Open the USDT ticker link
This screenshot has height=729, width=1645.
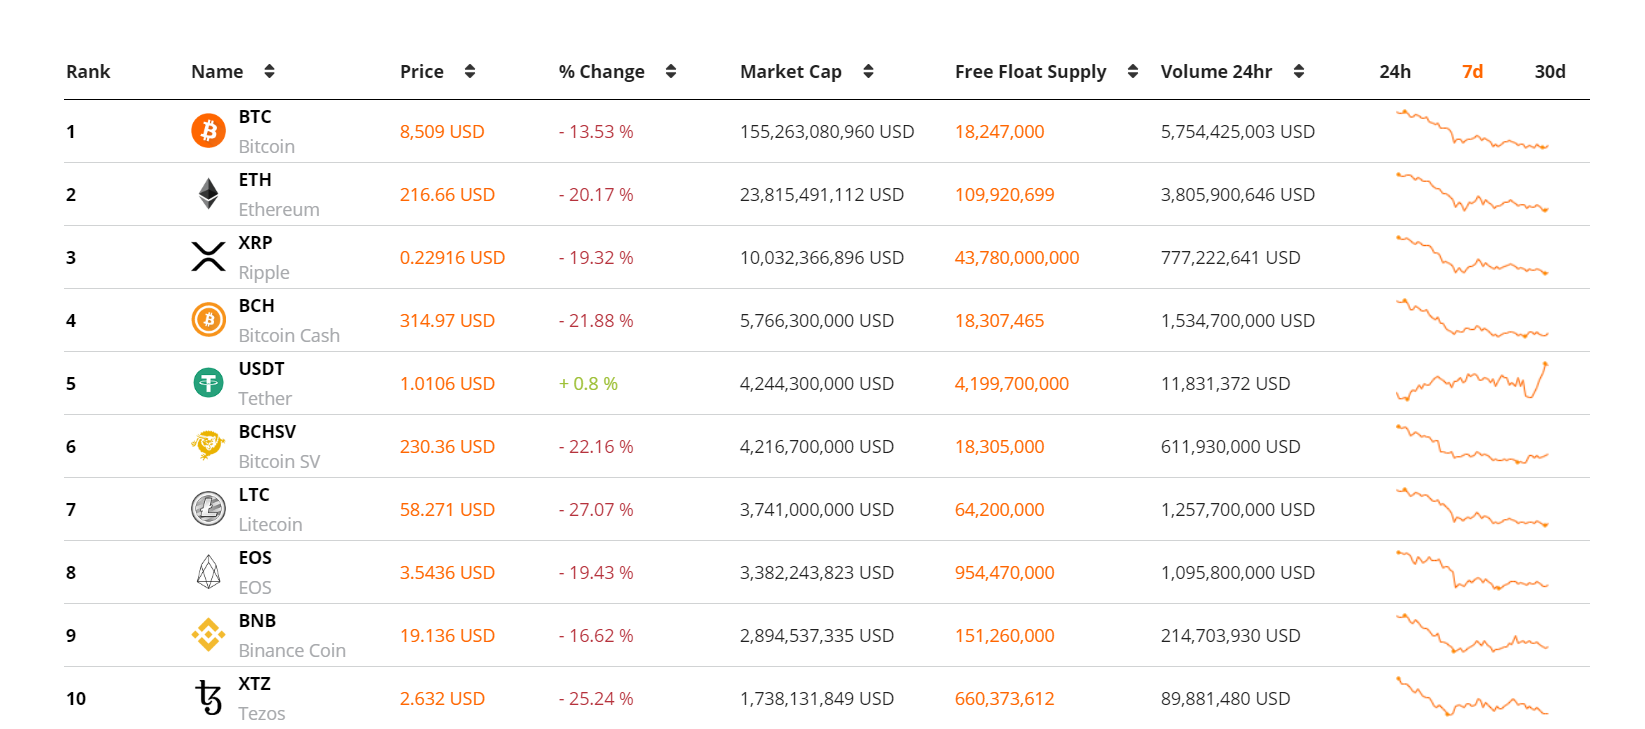click(261, 368)
